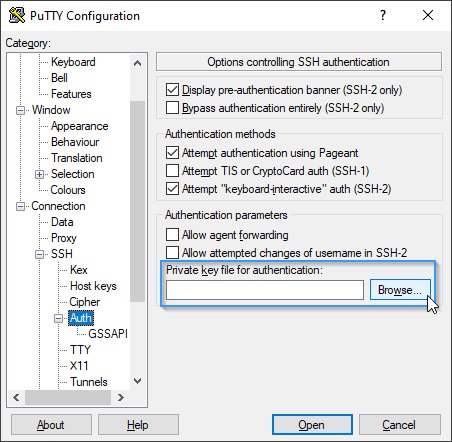Open GSSAPI settings under Auth
Viewport: 452px width, 442px height.
[x=108, y=334]
